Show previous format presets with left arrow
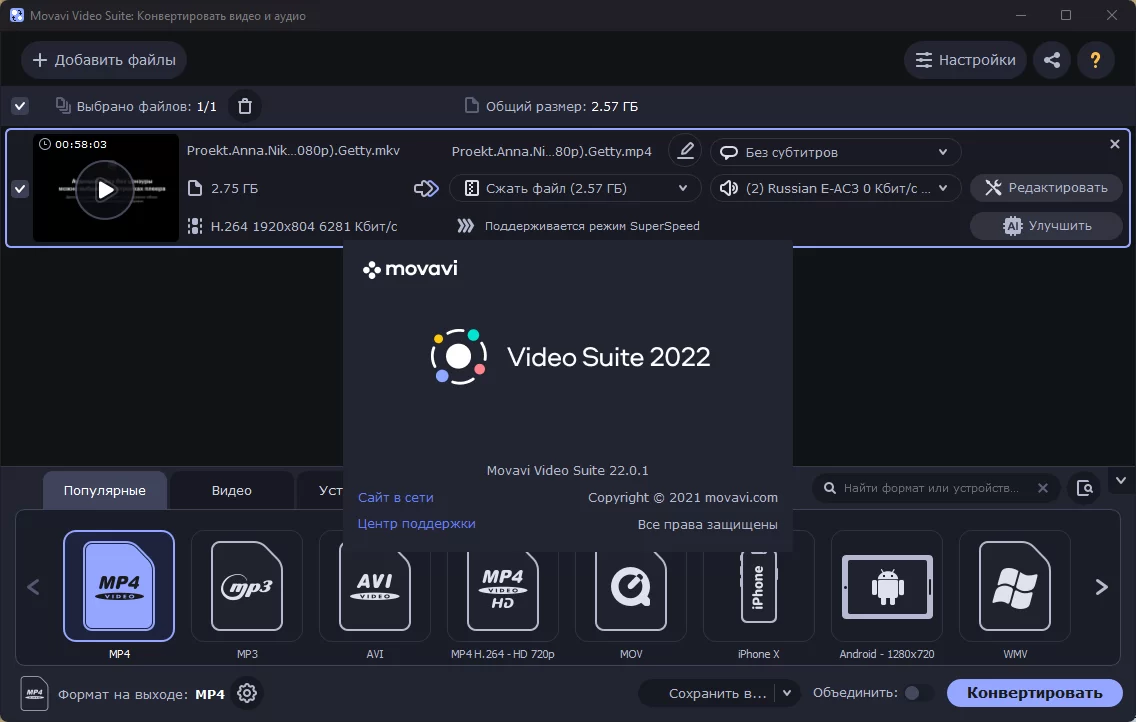Image resolution: width=1136 pixels, height=722 pixels. pos(33,587)
